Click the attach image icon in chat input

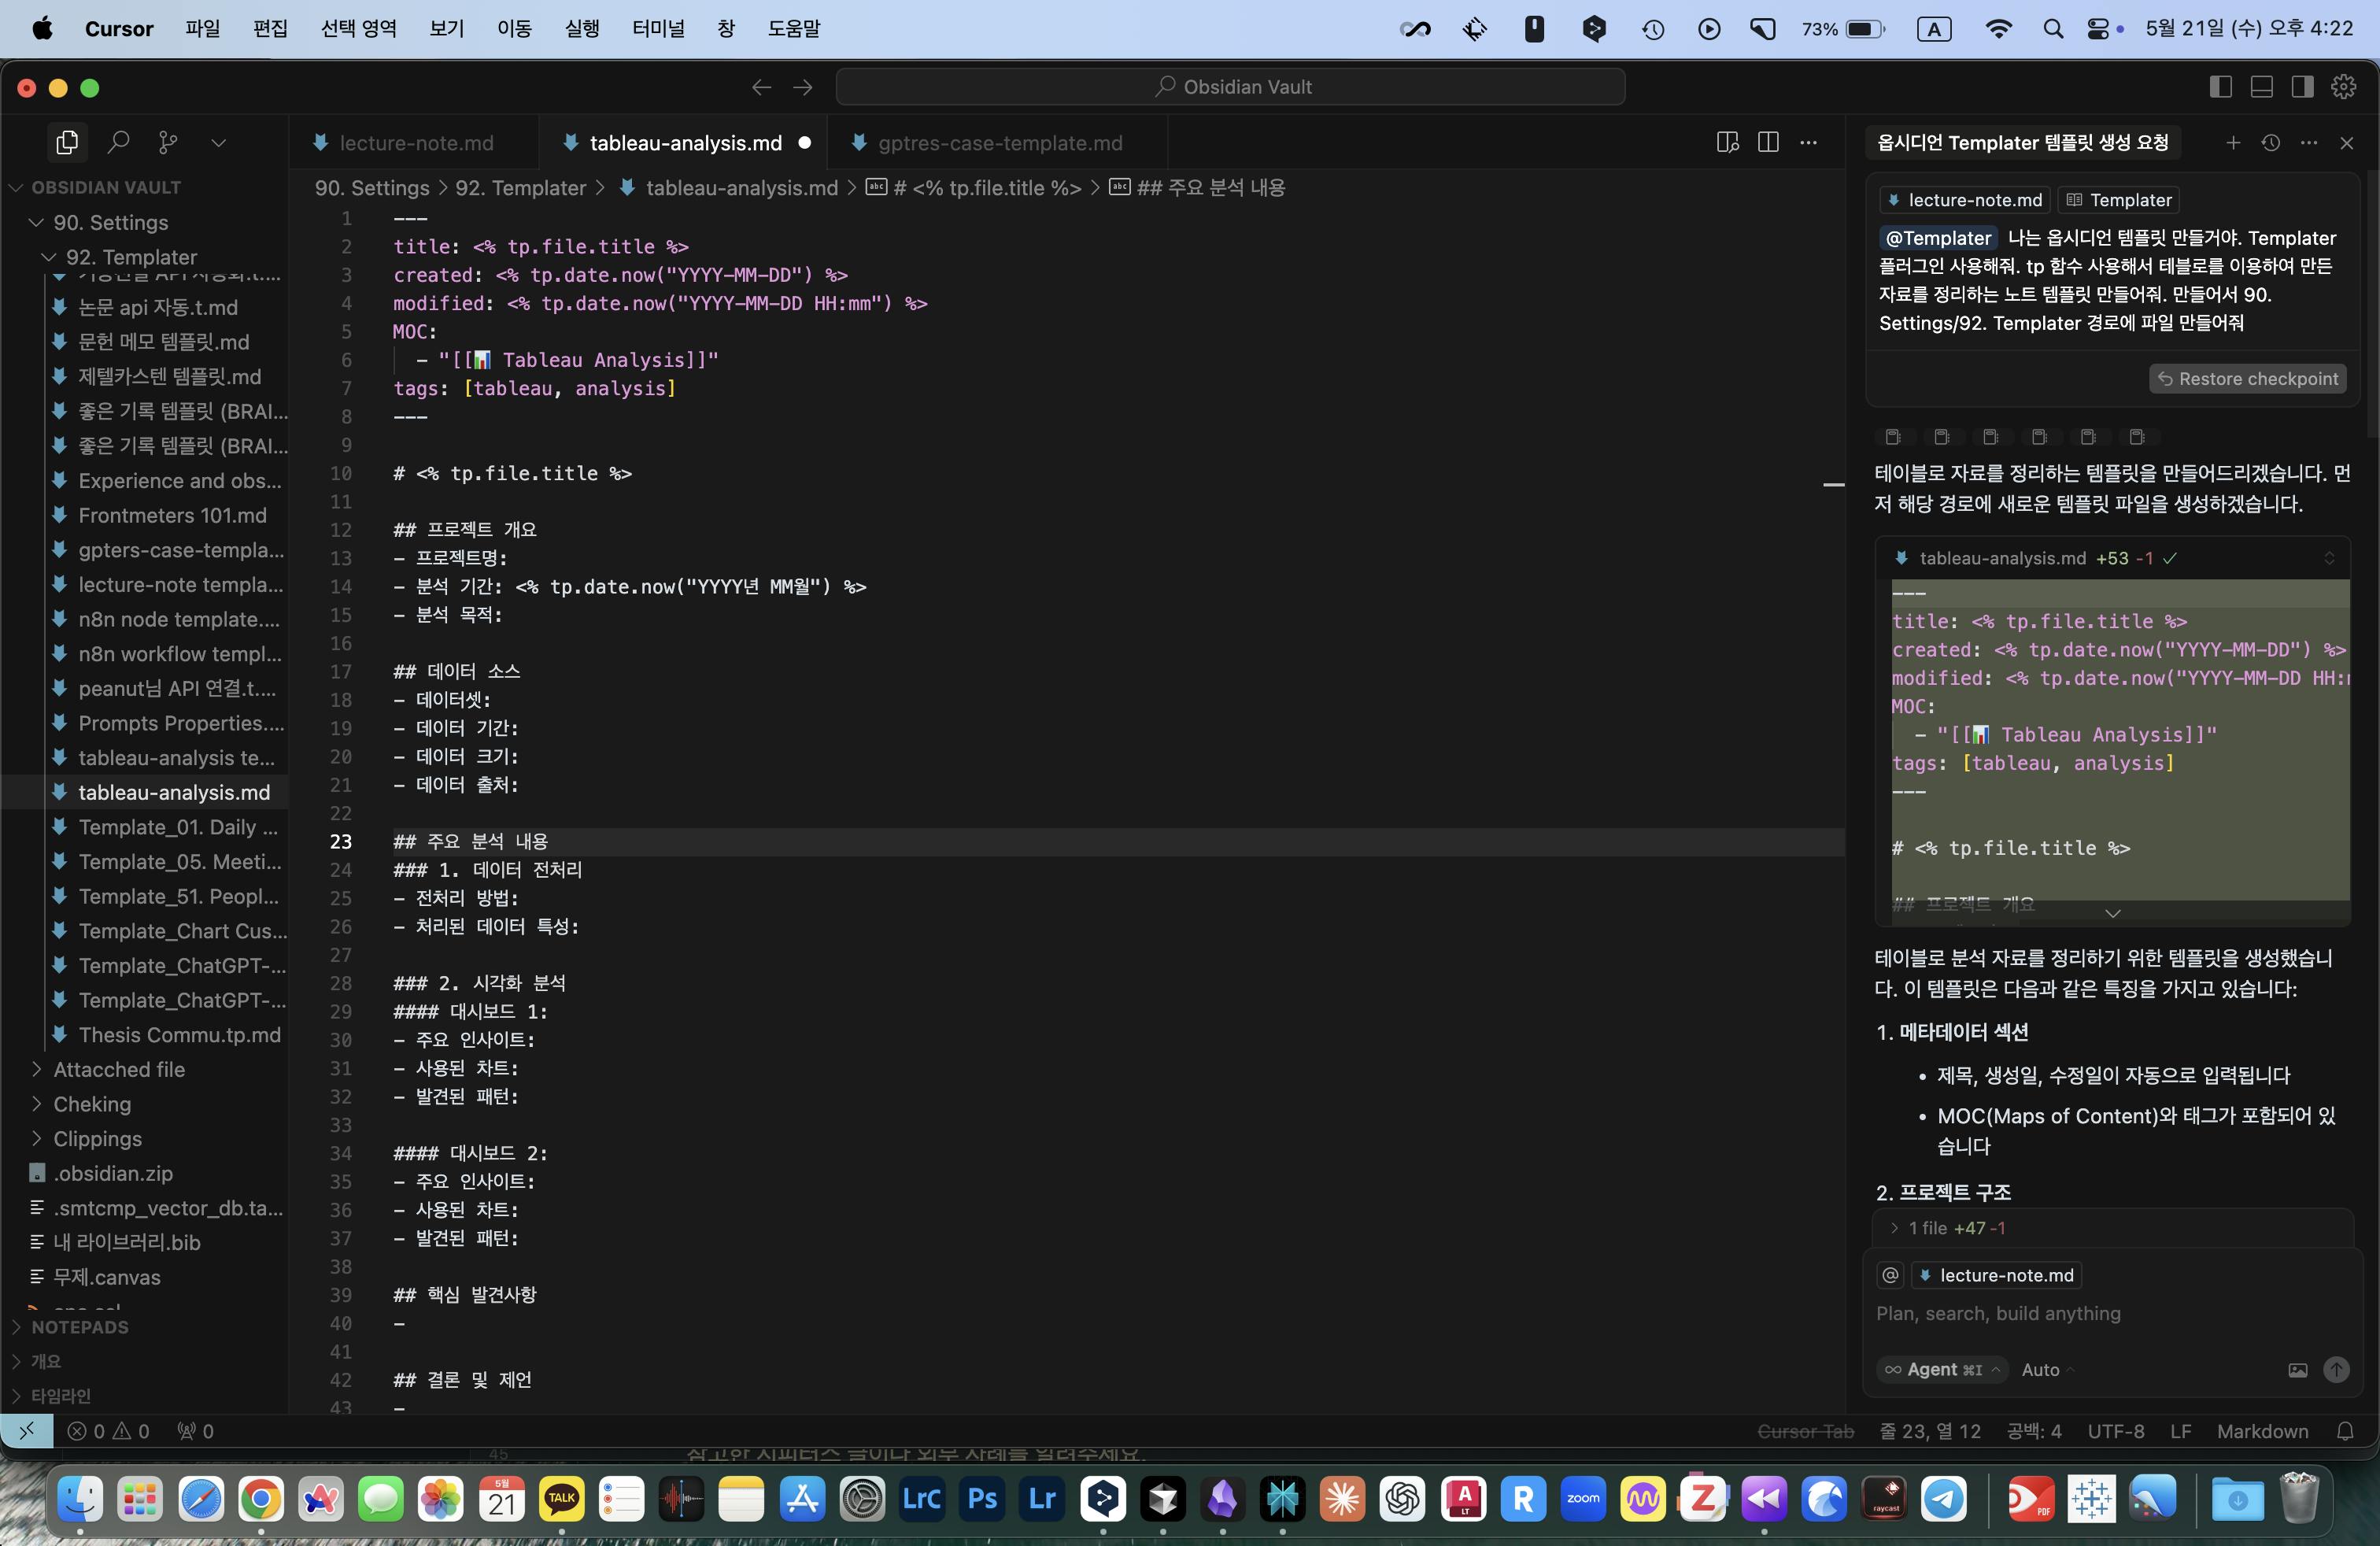[x=2297, y=1370]
